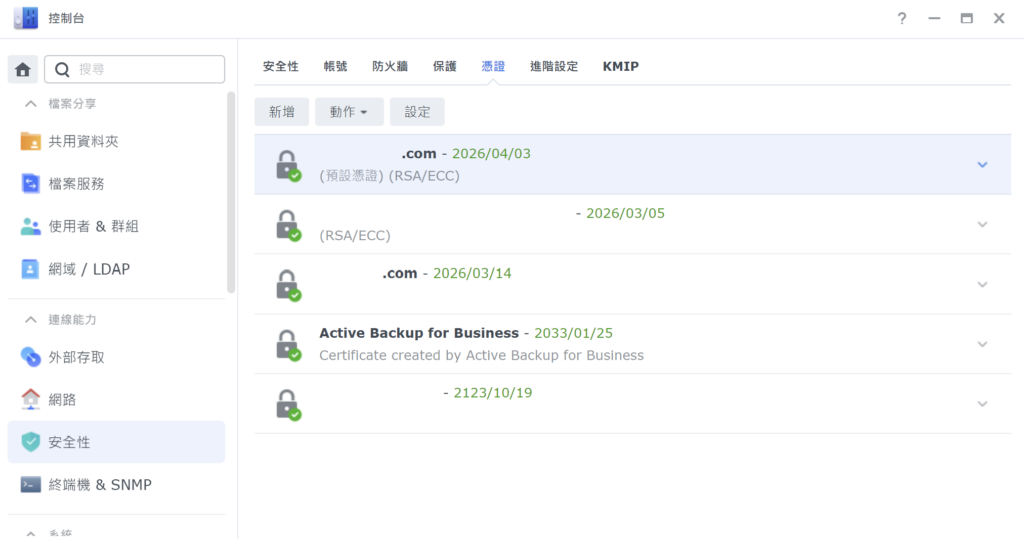Expand the Active Backup for Business certificate
The width and height of the screenshot is (1024, 539).
[x=982, y=344]
